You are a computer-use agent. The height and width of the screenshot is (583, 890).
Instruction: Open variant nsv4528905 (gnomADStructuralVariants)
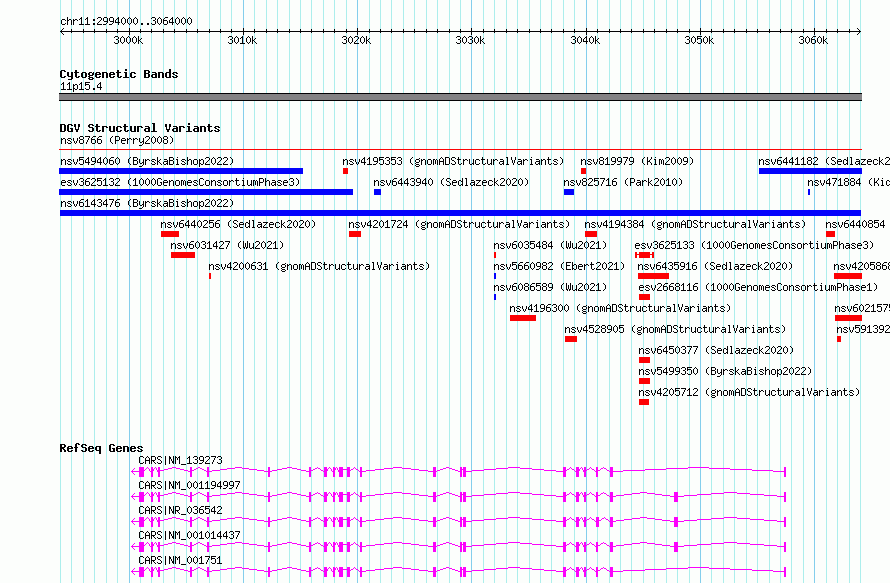point(675,329)
